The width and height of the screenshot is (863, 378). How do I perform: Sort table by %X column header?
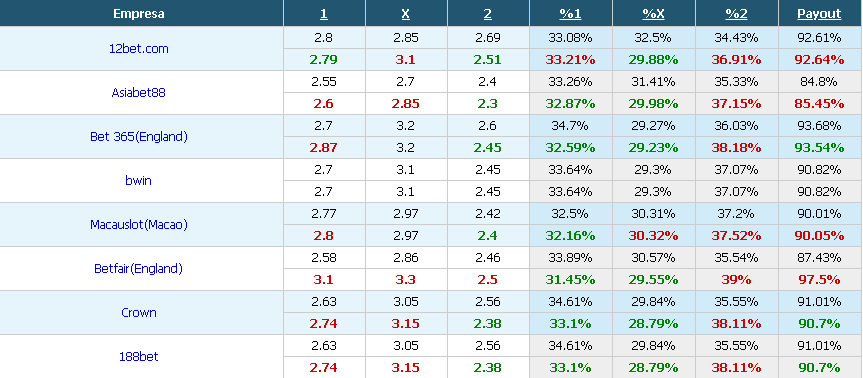653,14
